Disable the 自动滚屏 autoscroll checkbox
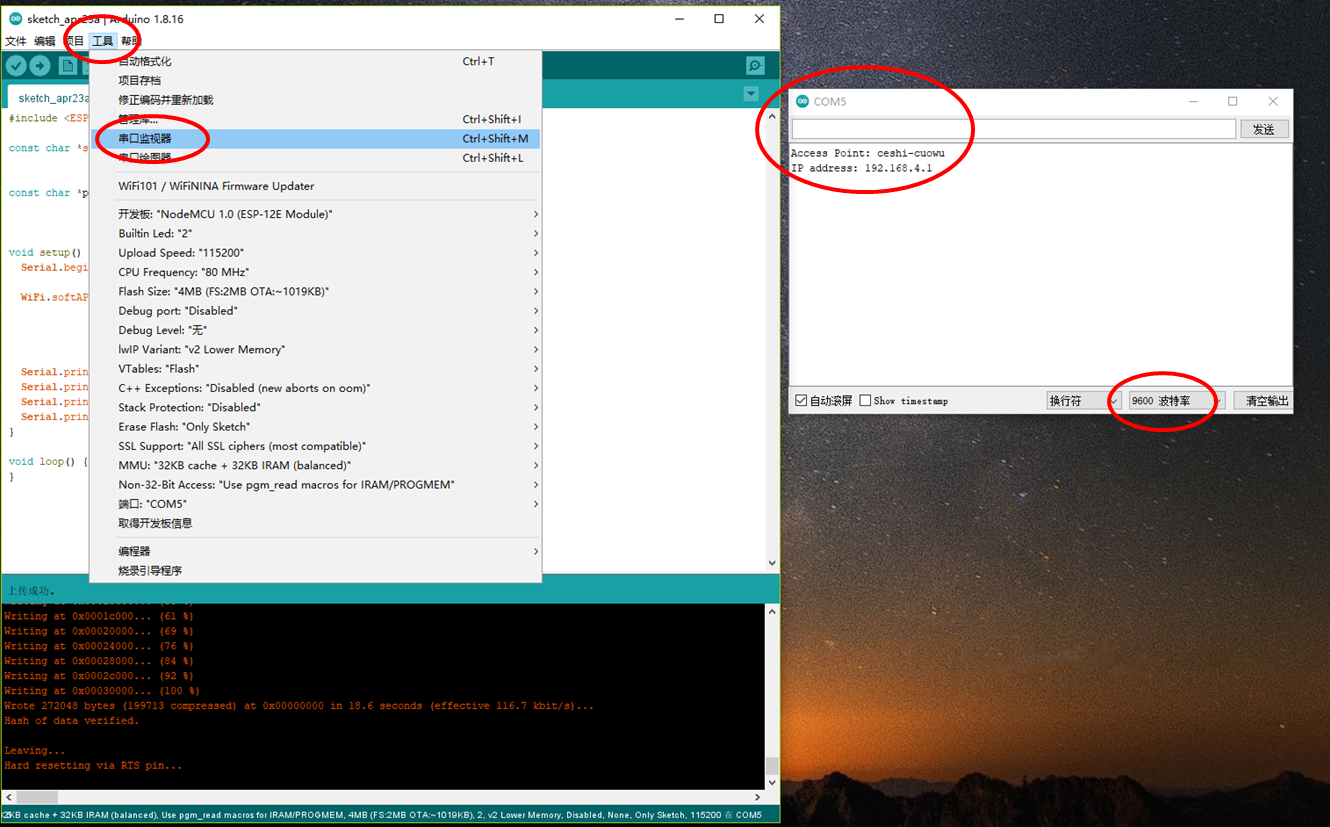 click(801, 401)
